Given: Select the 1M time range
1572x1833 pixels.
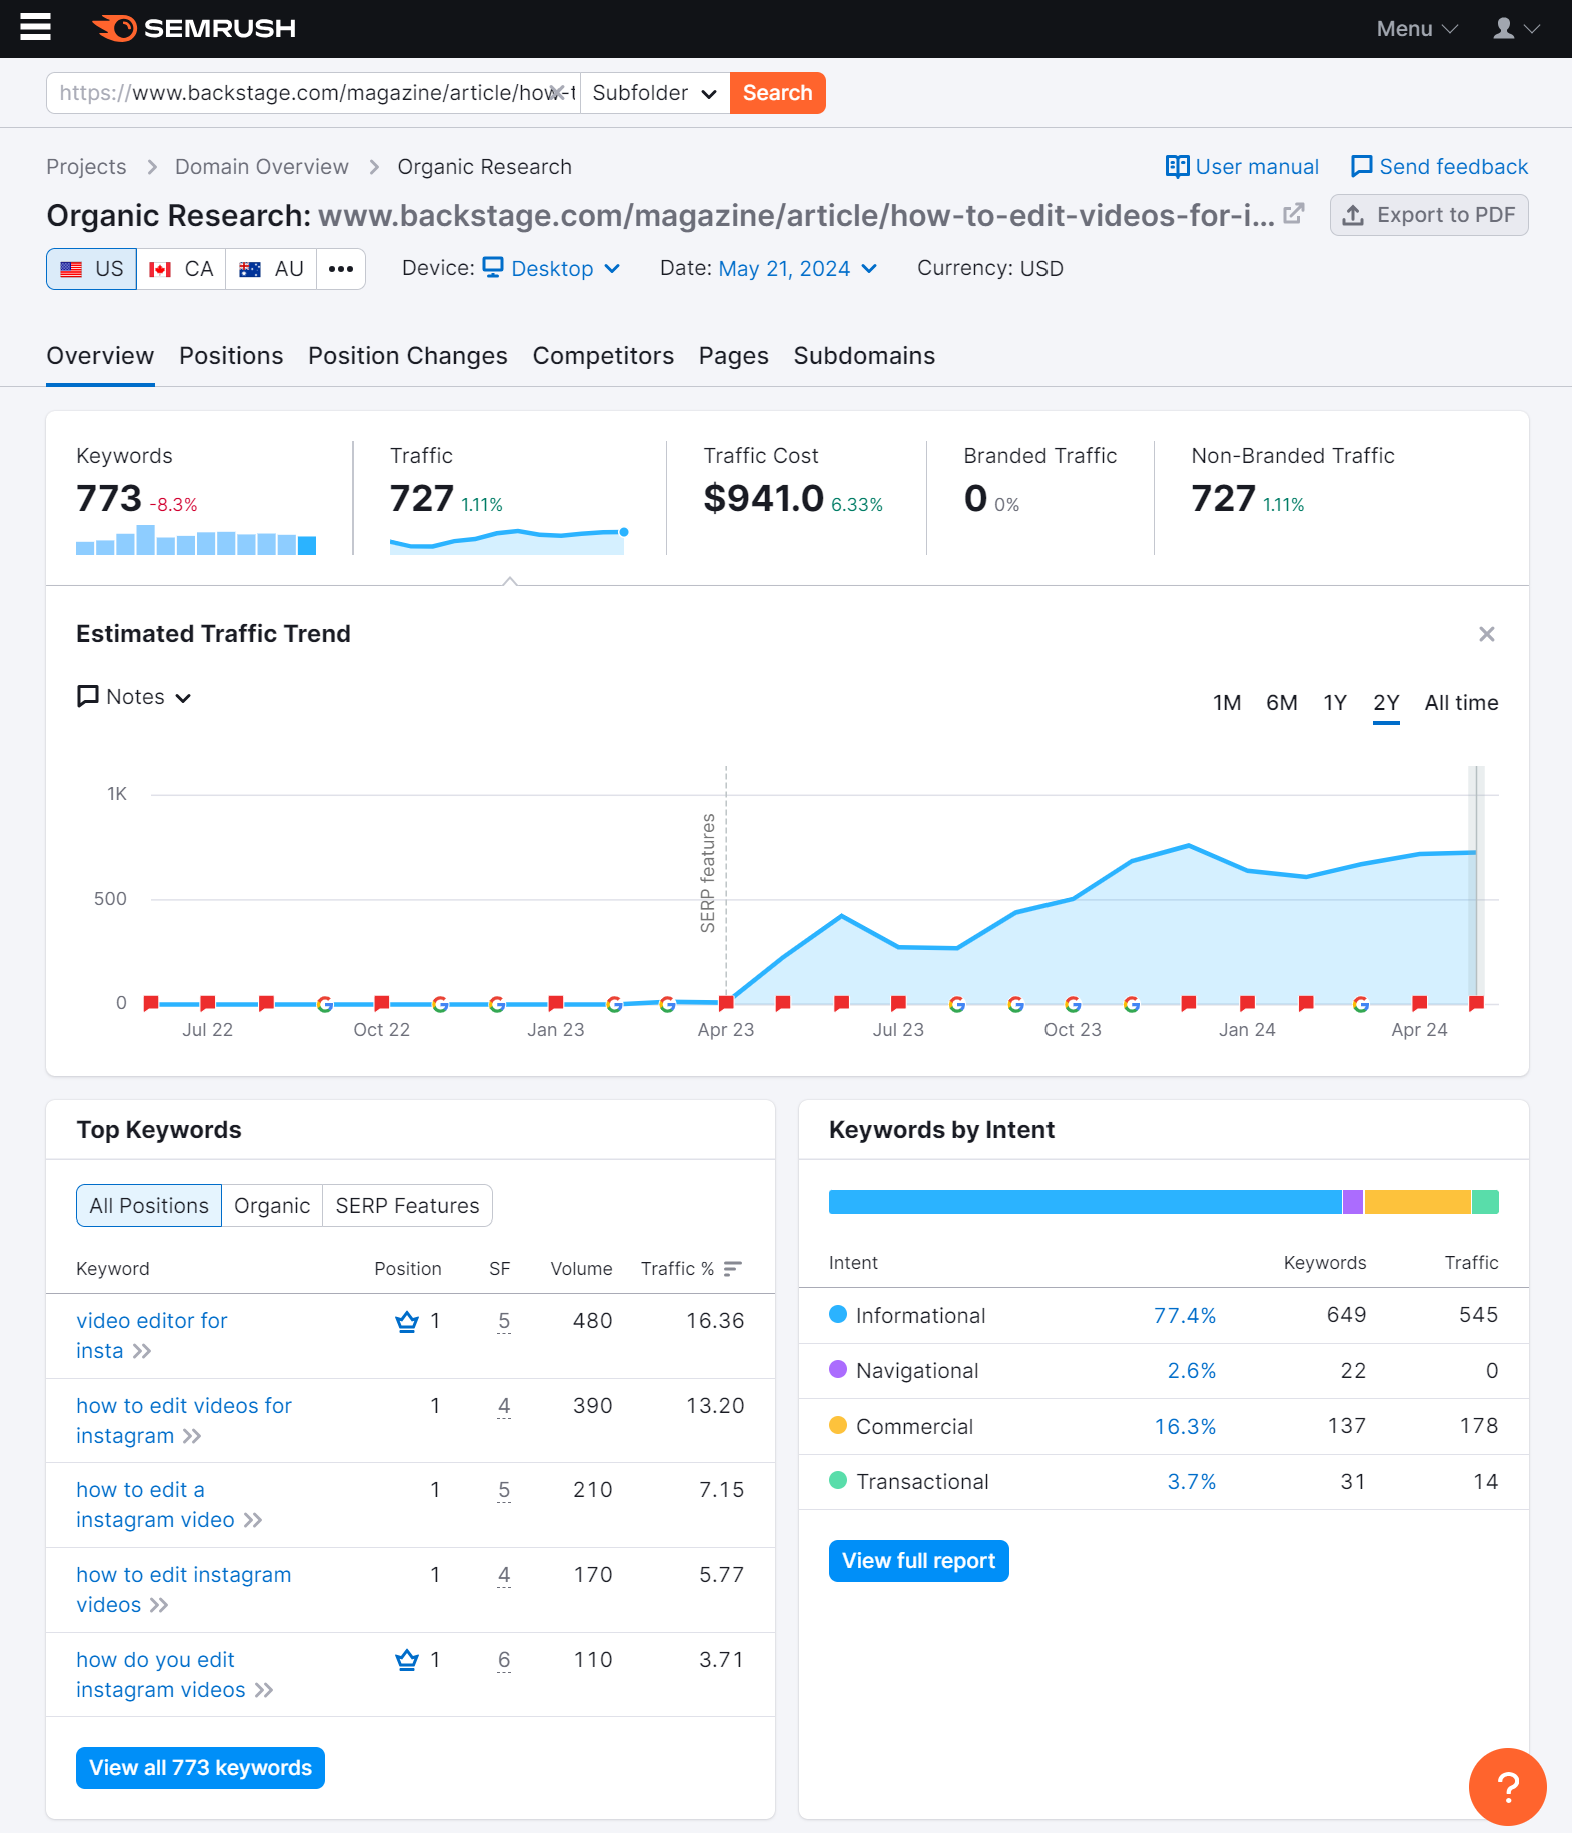Looking at the screenshot, I should [x=1227, y=703].
